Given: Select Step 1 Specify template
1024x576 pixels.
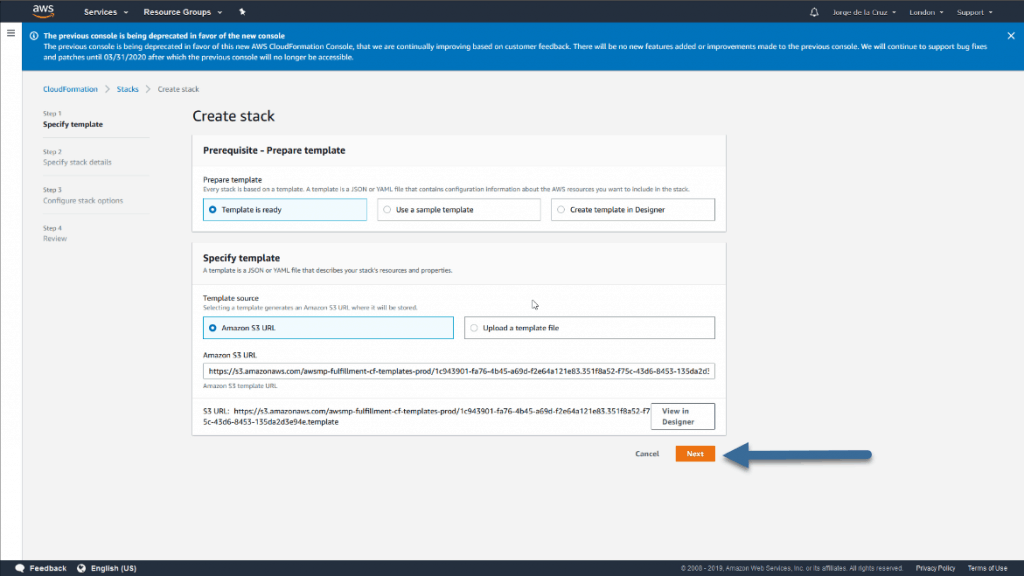Looking at the screenshot, I should 72,119.
